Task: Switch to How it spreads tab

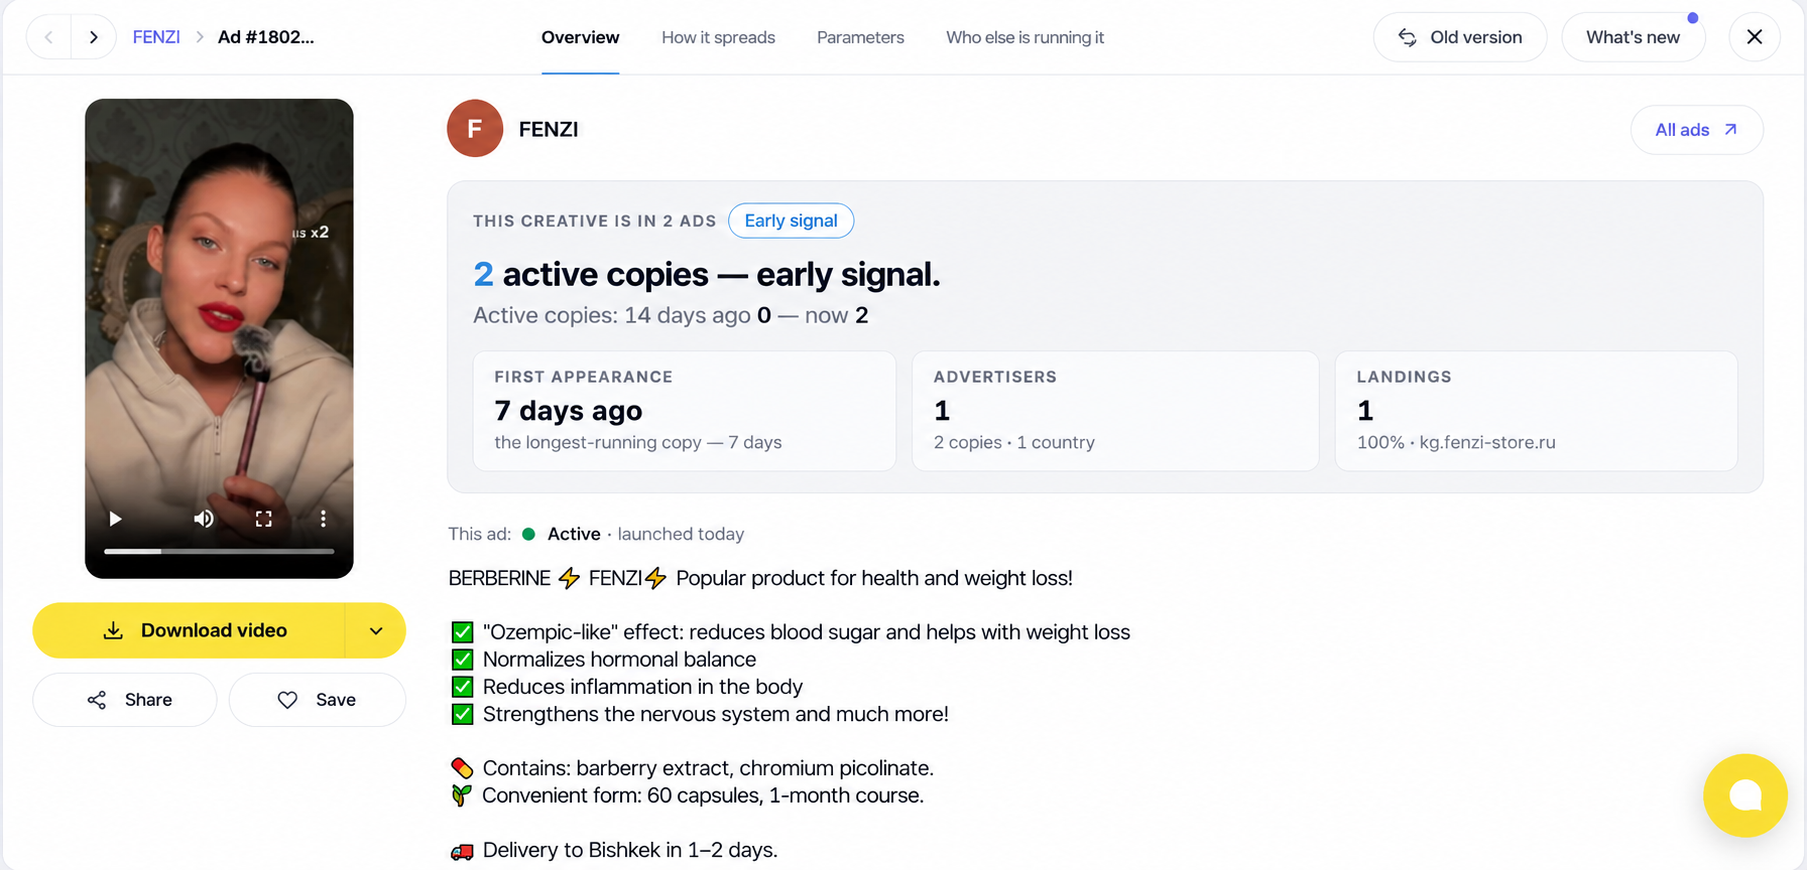Action: [718, 37]
